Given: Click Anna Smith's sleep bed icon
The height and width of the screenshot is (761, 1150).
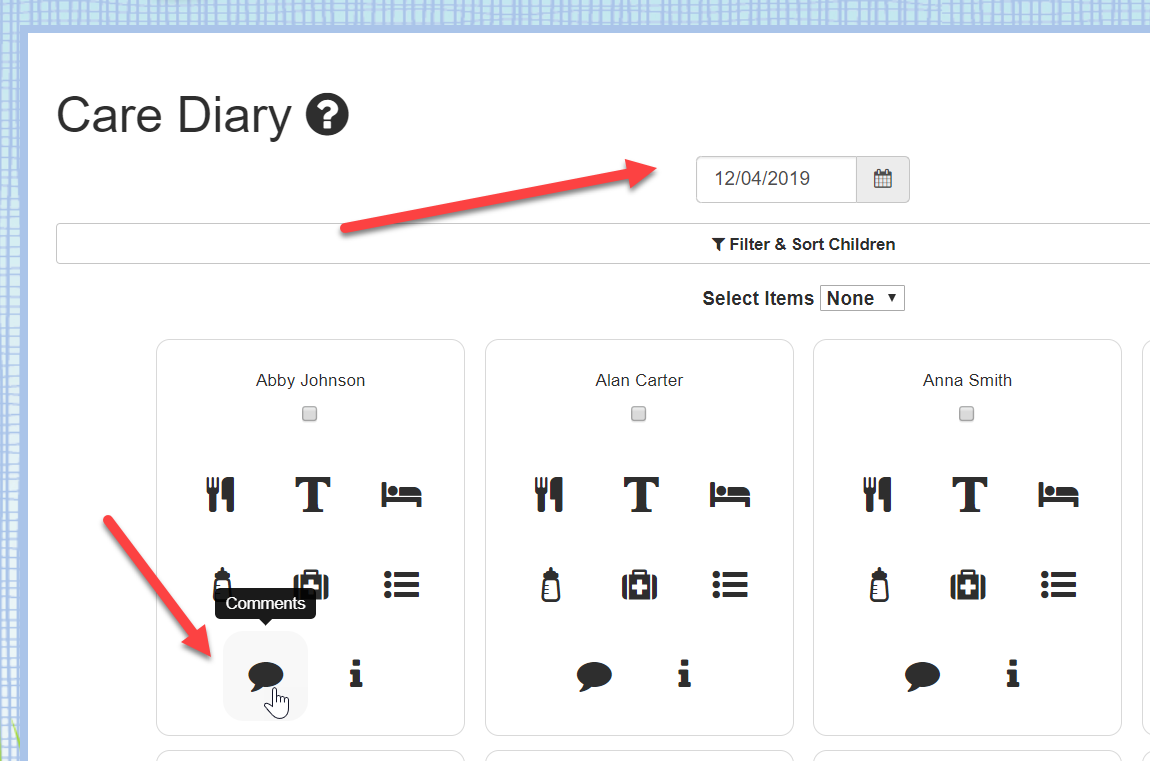Looking at the screenshot, I should [x=1058, y=495].
